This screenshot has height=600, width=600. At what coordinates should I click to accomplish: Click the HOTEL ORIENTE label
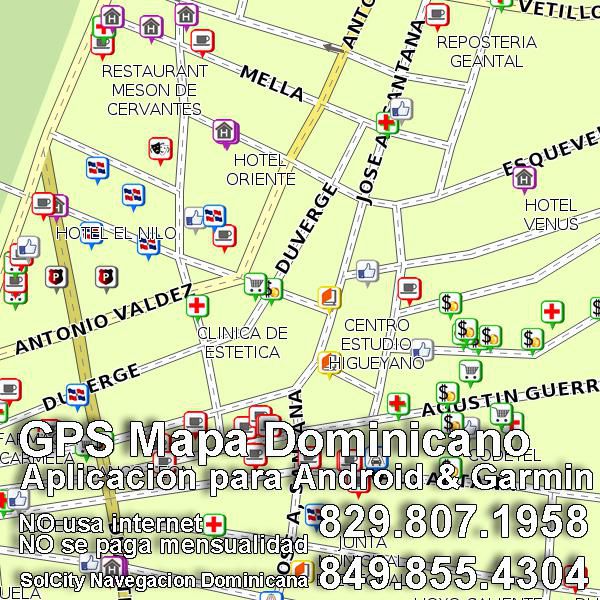point(260,170)
